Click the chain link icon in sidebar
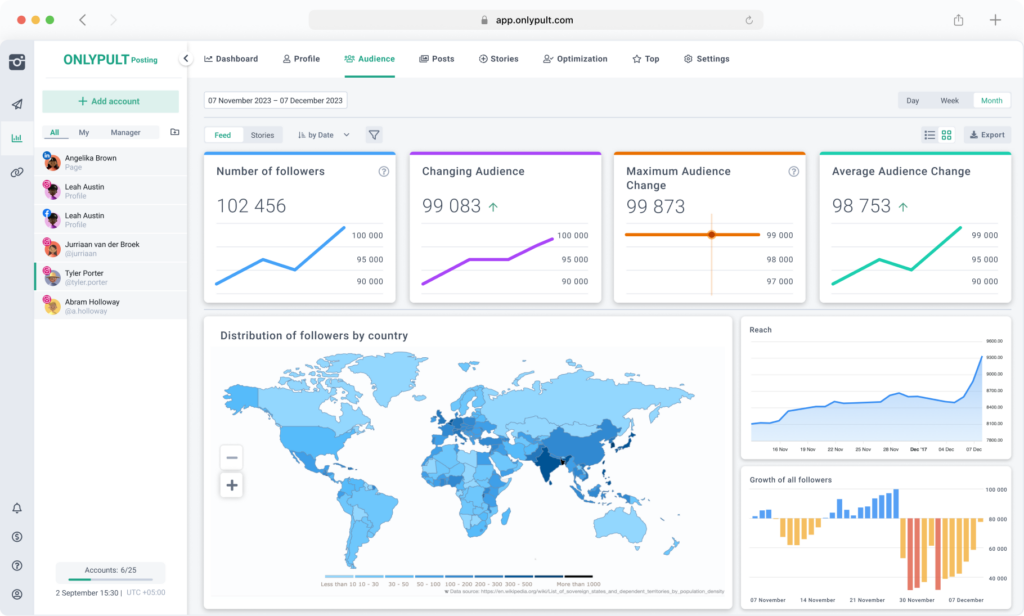The image size is (1024, 616). [x=15, y=172]
